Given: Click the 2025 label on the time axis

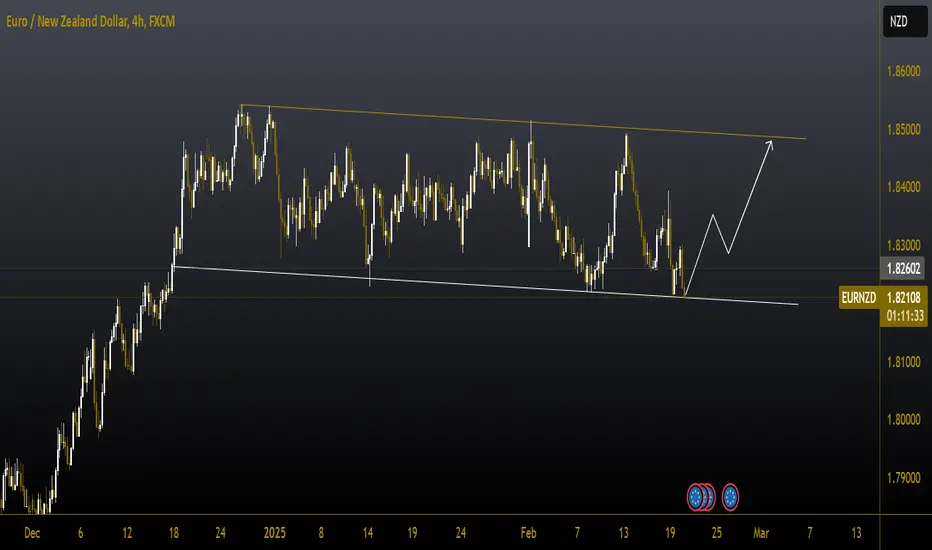Looking at the screenshot, I should pyautogui.click(x=275, y=533).
